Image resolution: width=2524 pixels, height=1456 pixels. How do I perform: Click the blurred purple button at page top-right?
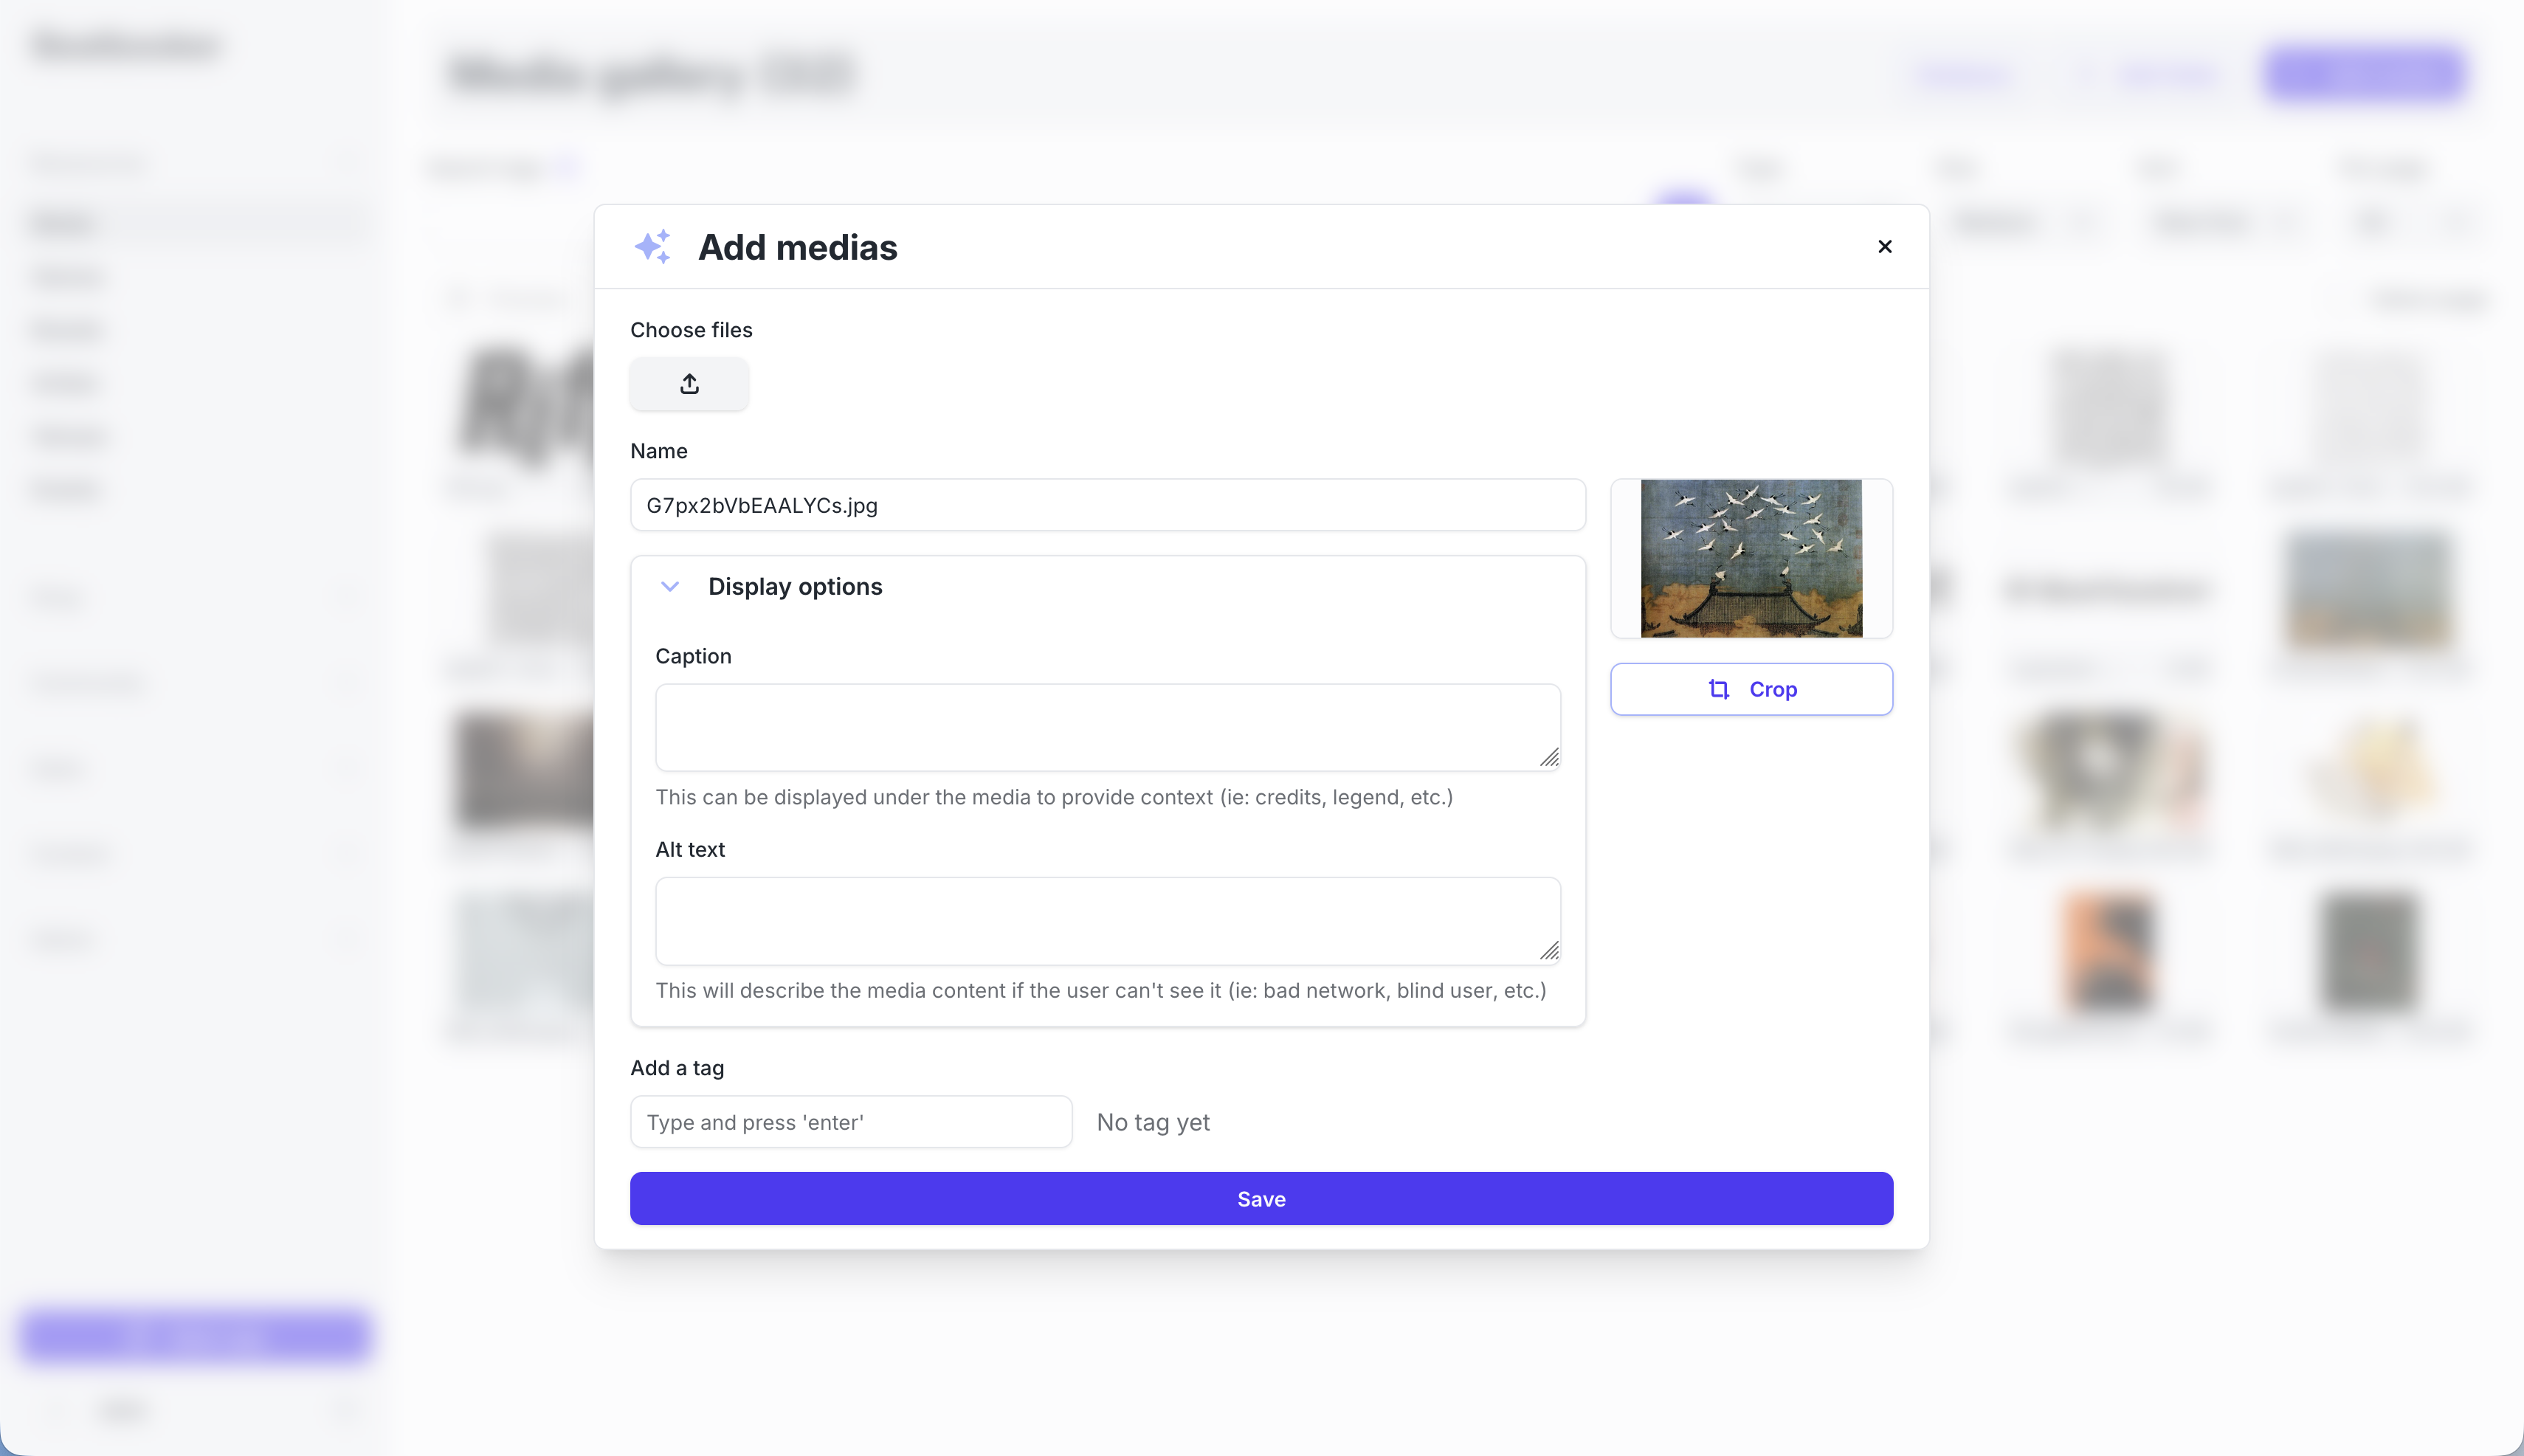[x=2364, y=74]
